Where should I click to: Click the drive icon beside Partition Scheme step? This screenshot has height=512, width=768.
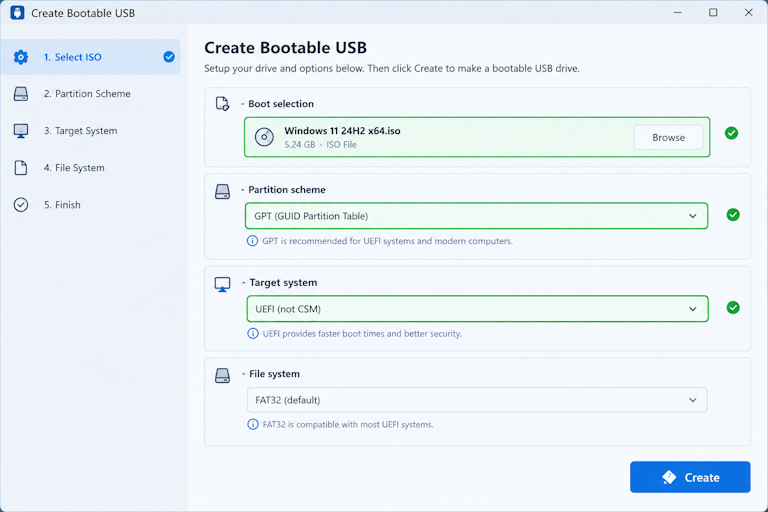[x=21, y=94]
